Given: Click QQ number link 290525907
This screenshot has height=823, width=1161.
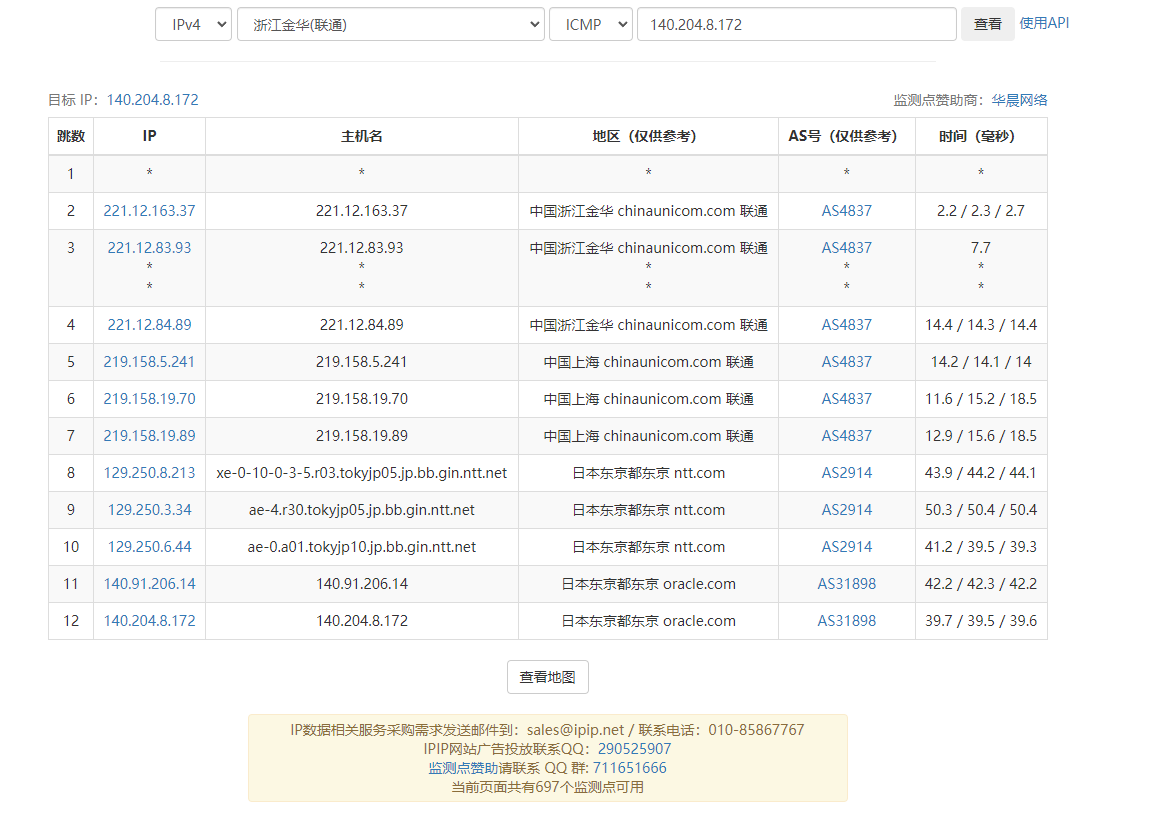Looking at the screenshot, I should tap(635, 749).
